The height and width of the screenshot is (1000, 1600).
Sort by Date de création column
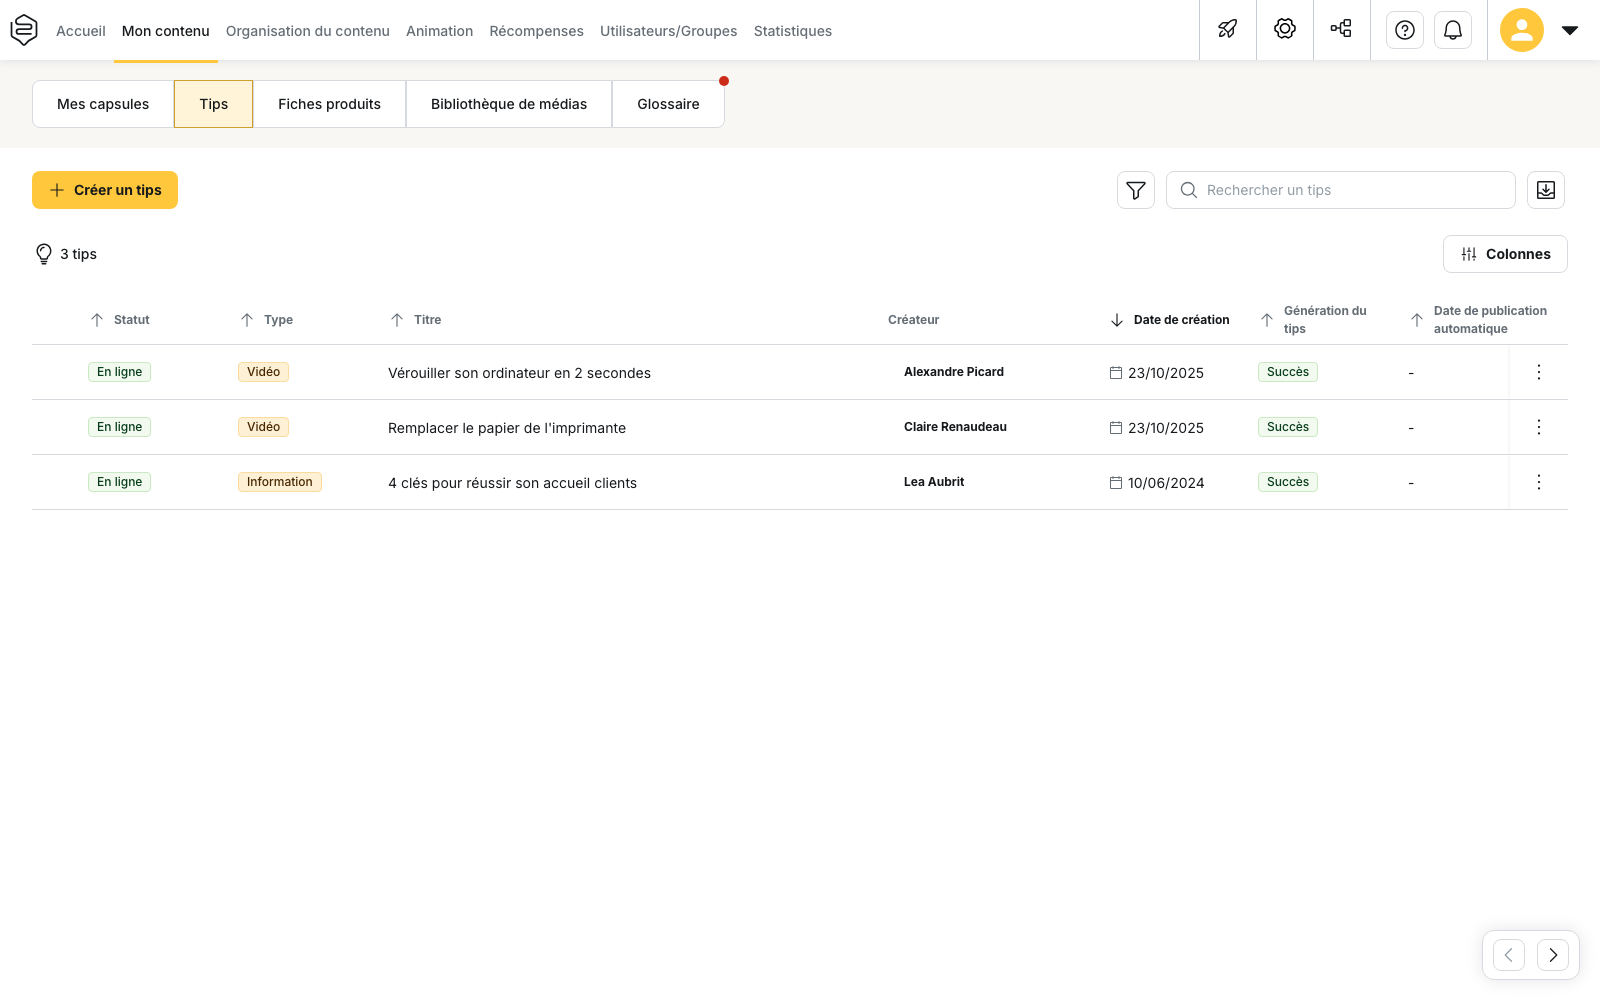(x=1169, y=320)
